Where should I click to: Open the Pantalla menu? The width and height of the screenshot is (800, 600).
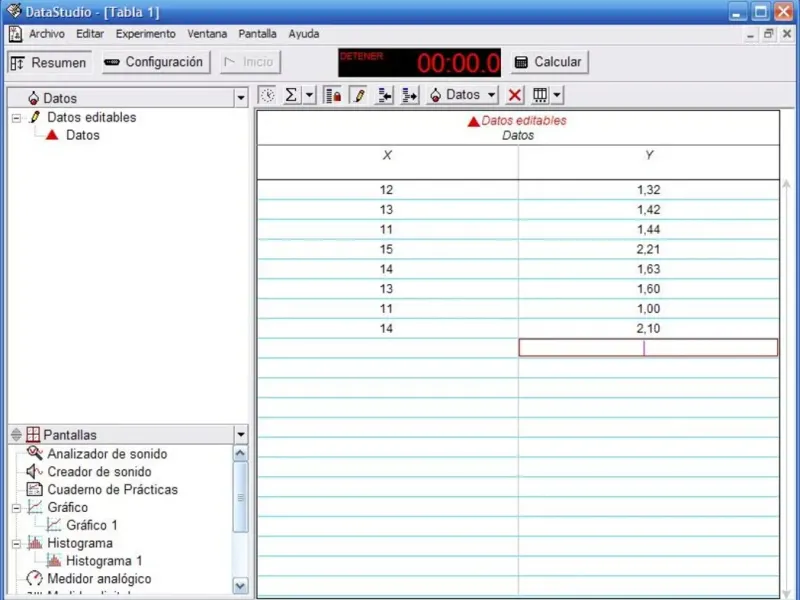point(257,34)
